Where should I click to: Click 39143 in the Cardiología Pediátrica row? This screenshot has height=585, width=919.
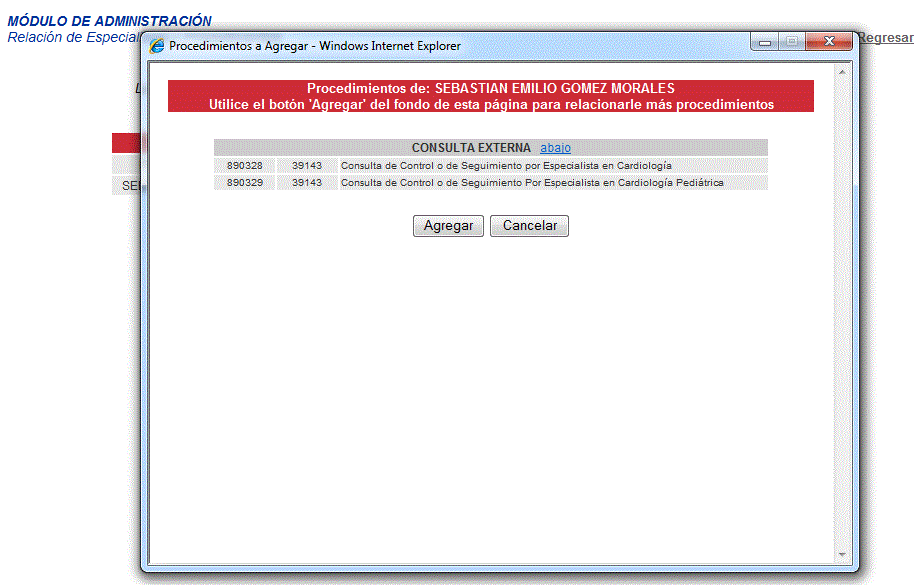(x=307, y=183)
